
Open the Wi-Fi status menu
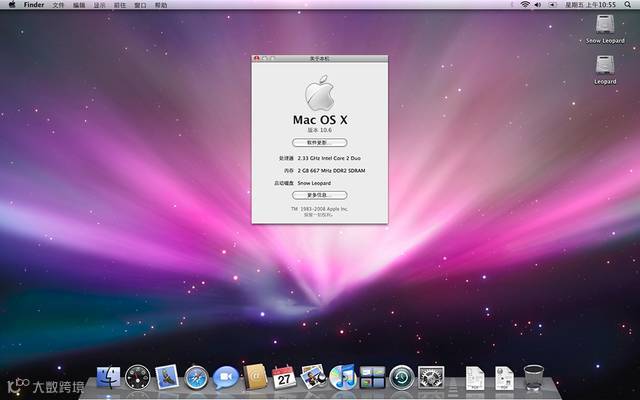coord(525,4)
